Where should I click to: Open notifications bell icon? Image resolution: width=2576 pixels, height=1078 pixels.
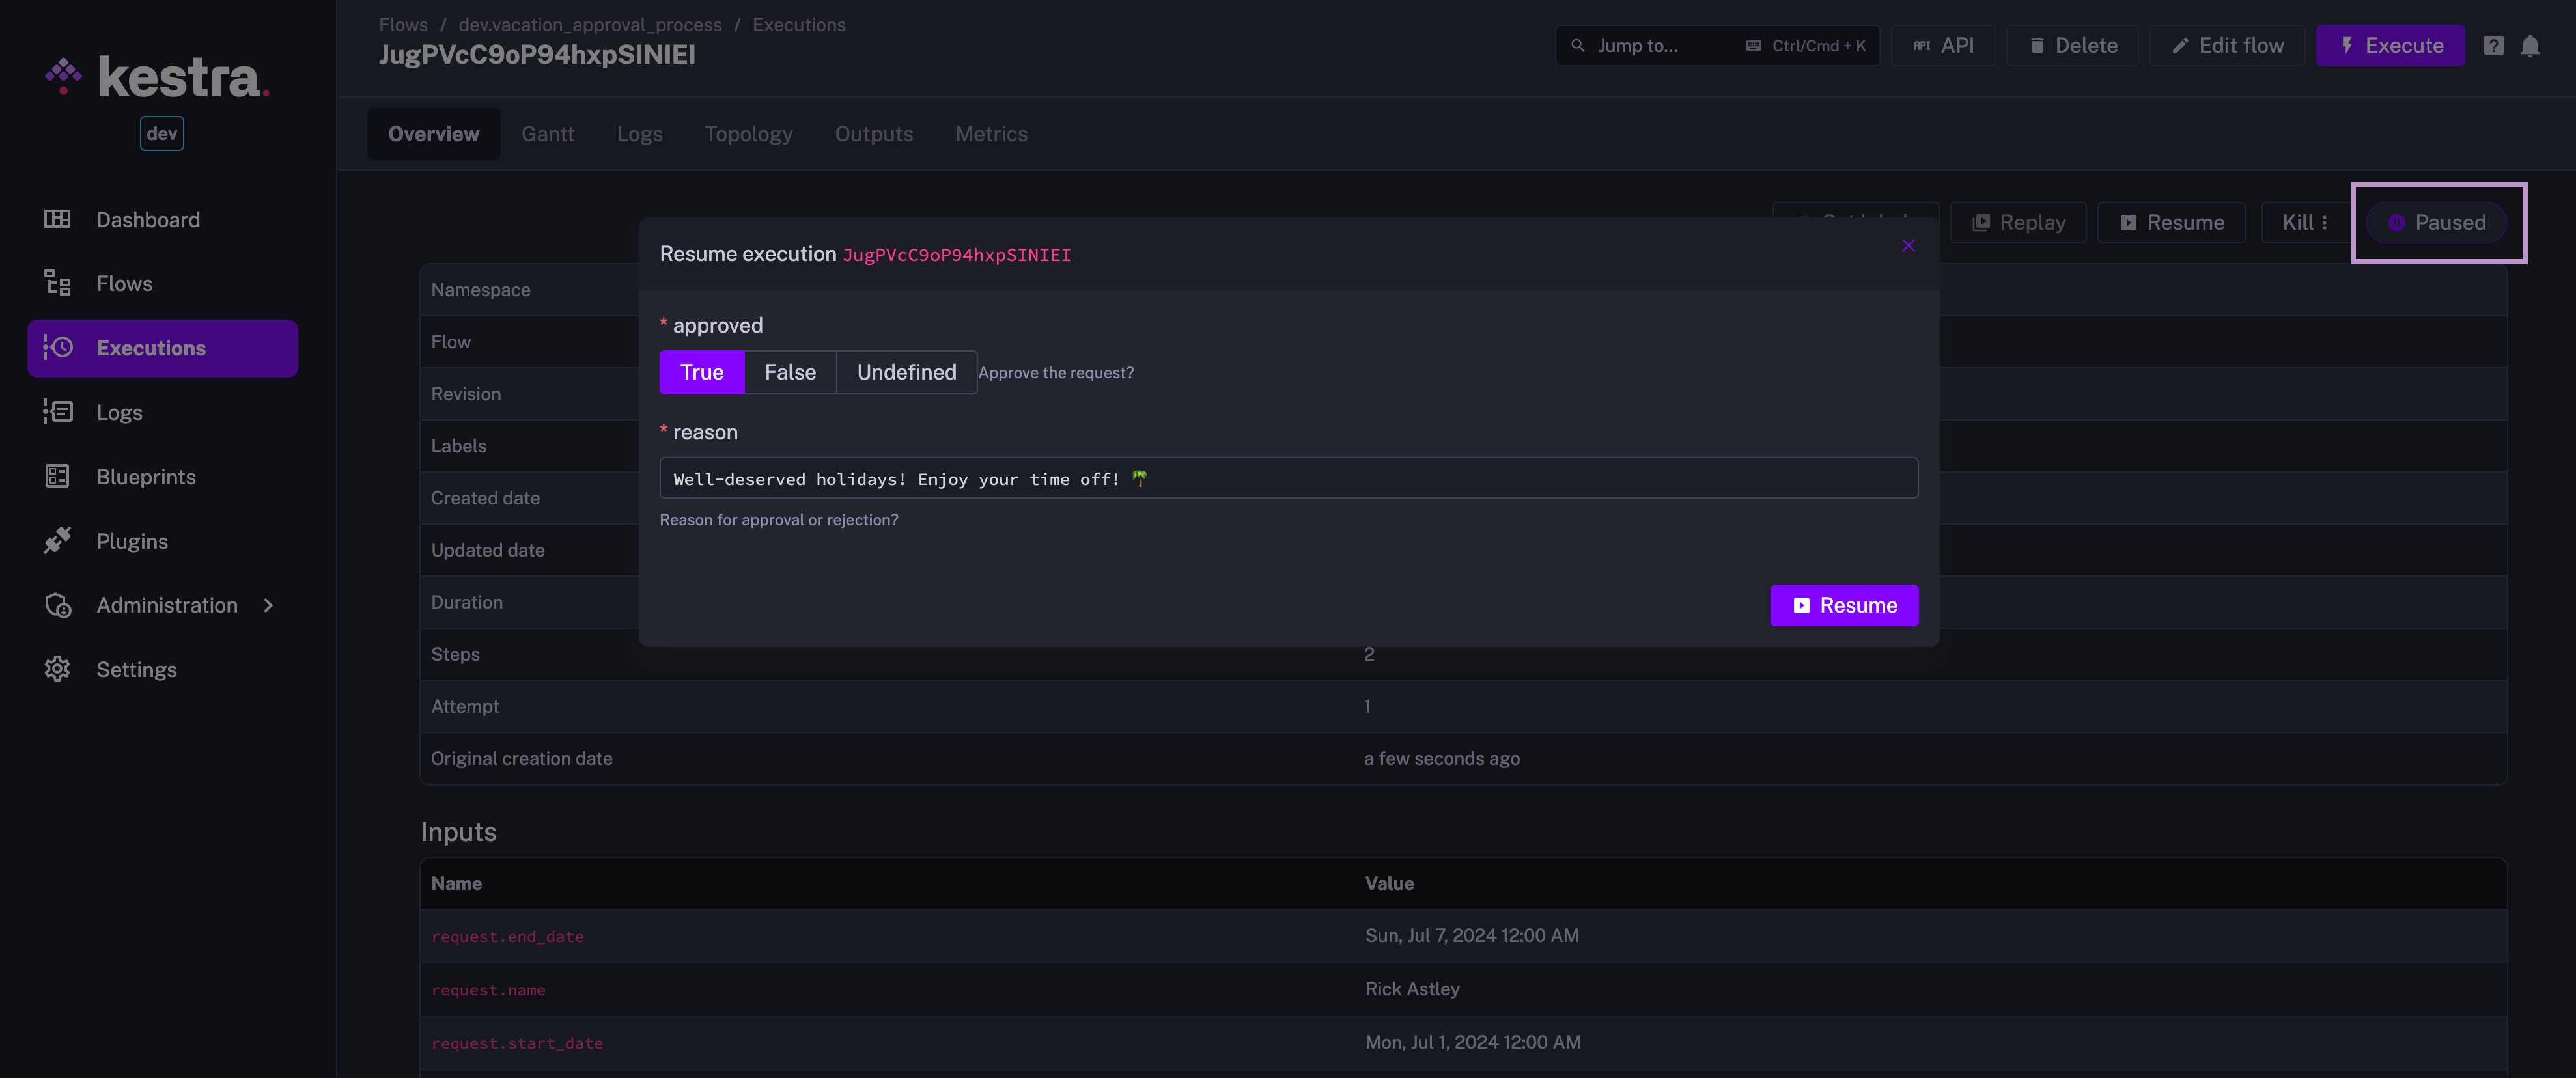[2530, 46]
